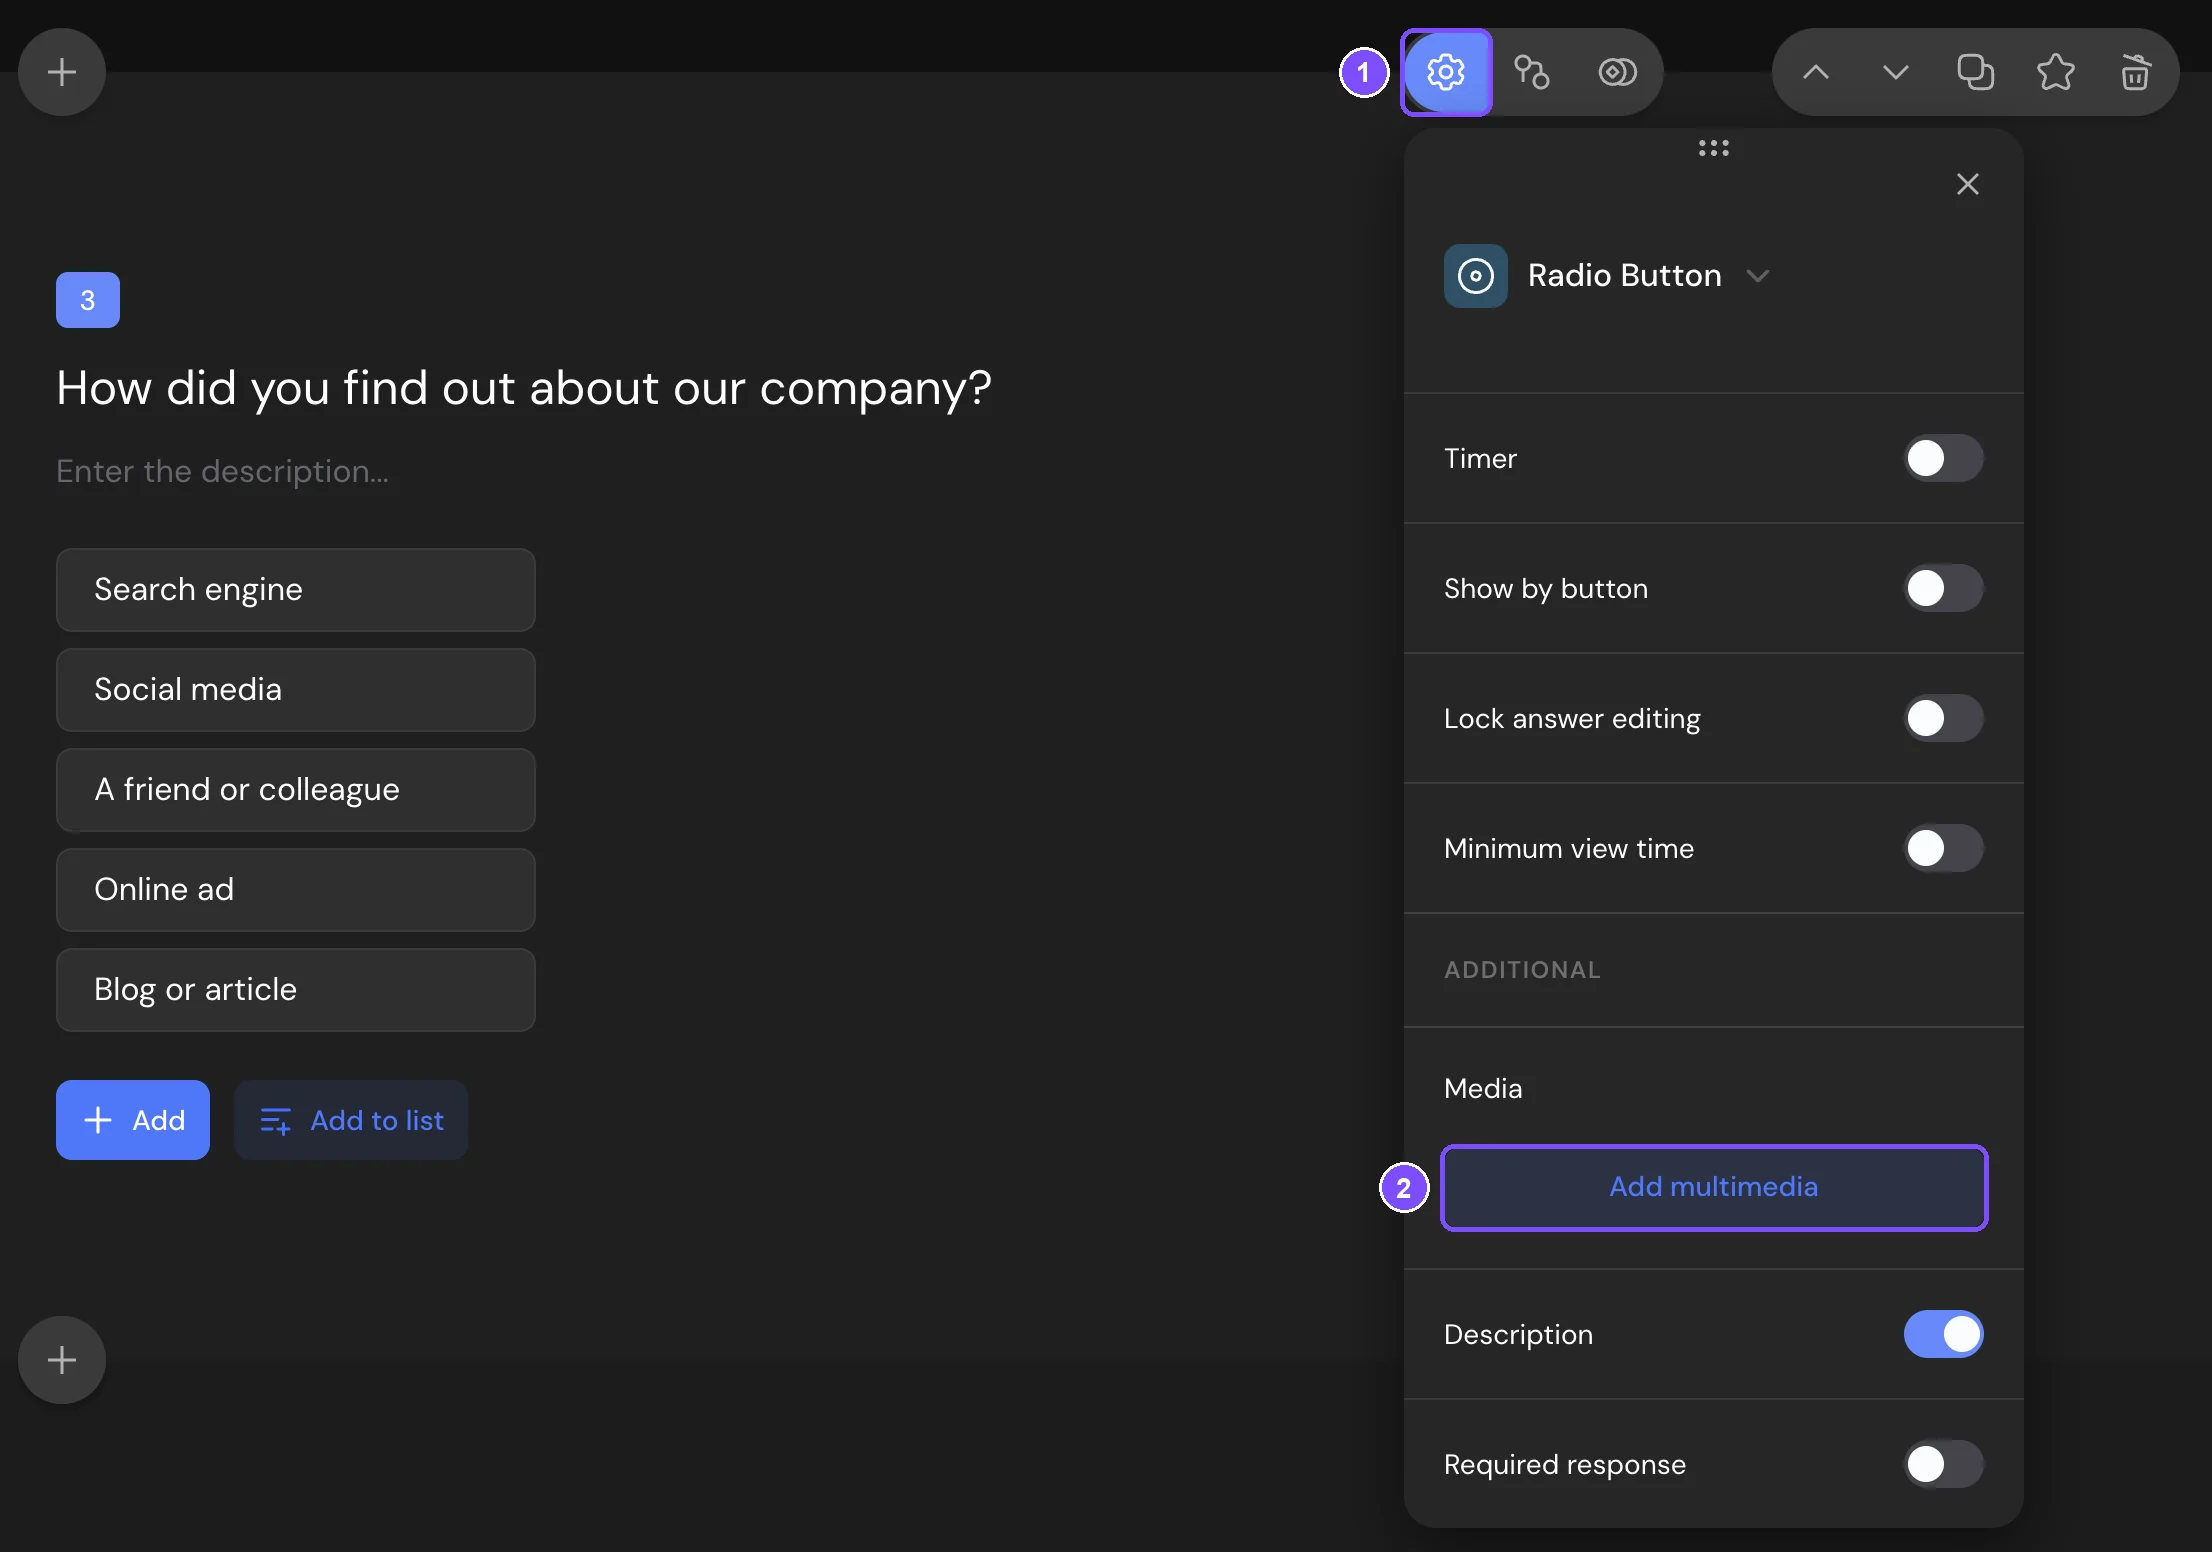Screen dimensions: 2212x1552
Task: Disable the Description toggle
Action: (x=1943, y=1334)
